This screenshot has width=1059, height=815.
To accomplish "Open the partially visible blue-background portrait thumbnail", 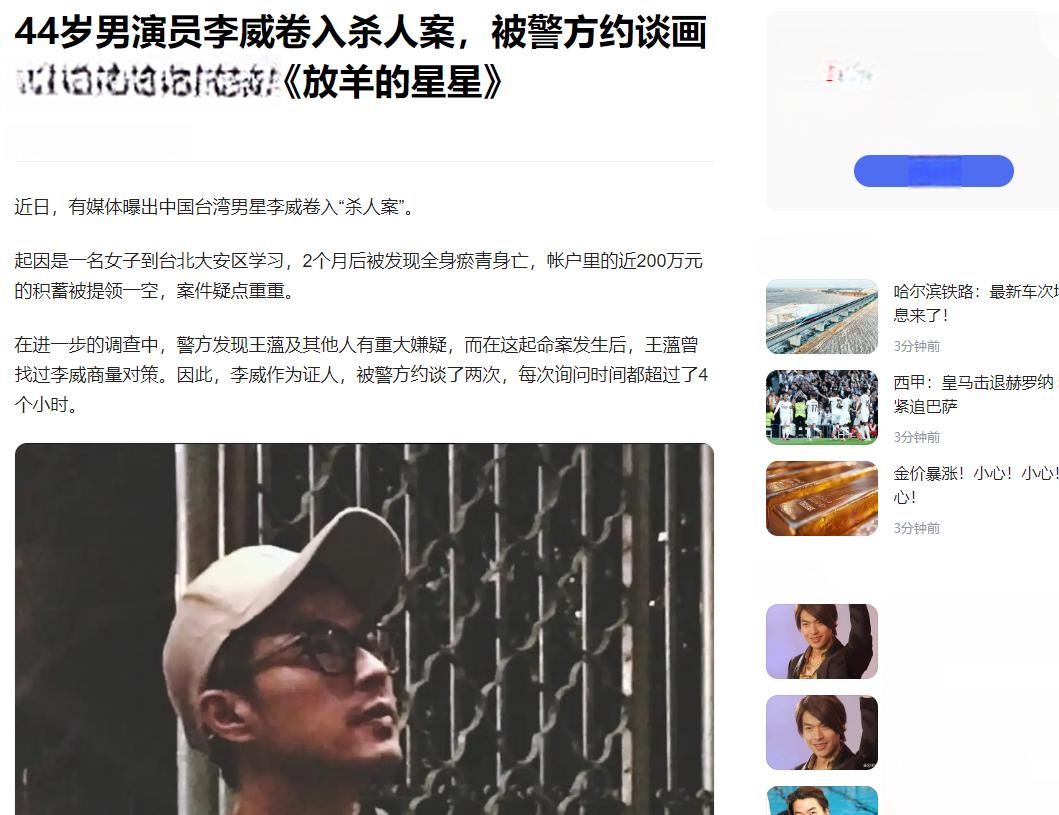I will 821,801.
